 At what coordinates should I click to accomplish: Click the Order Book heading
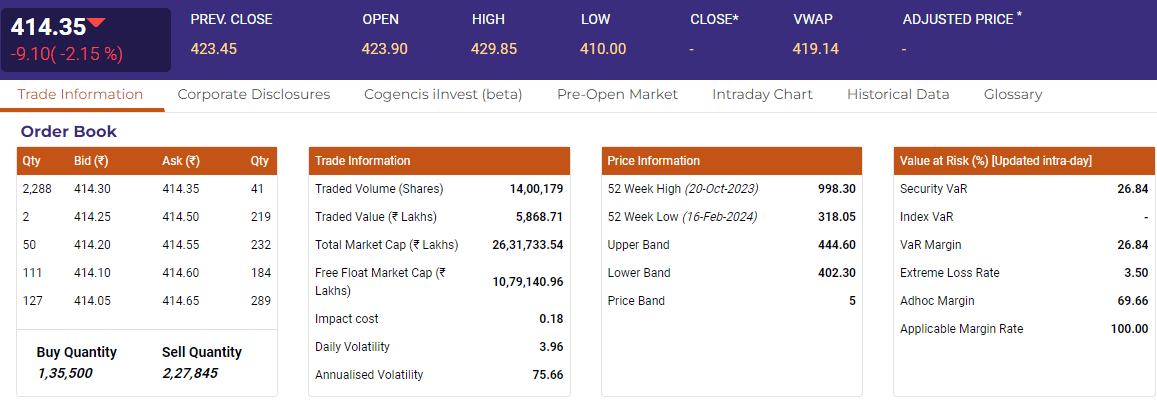pyautogui.click(x=69, y=131)
